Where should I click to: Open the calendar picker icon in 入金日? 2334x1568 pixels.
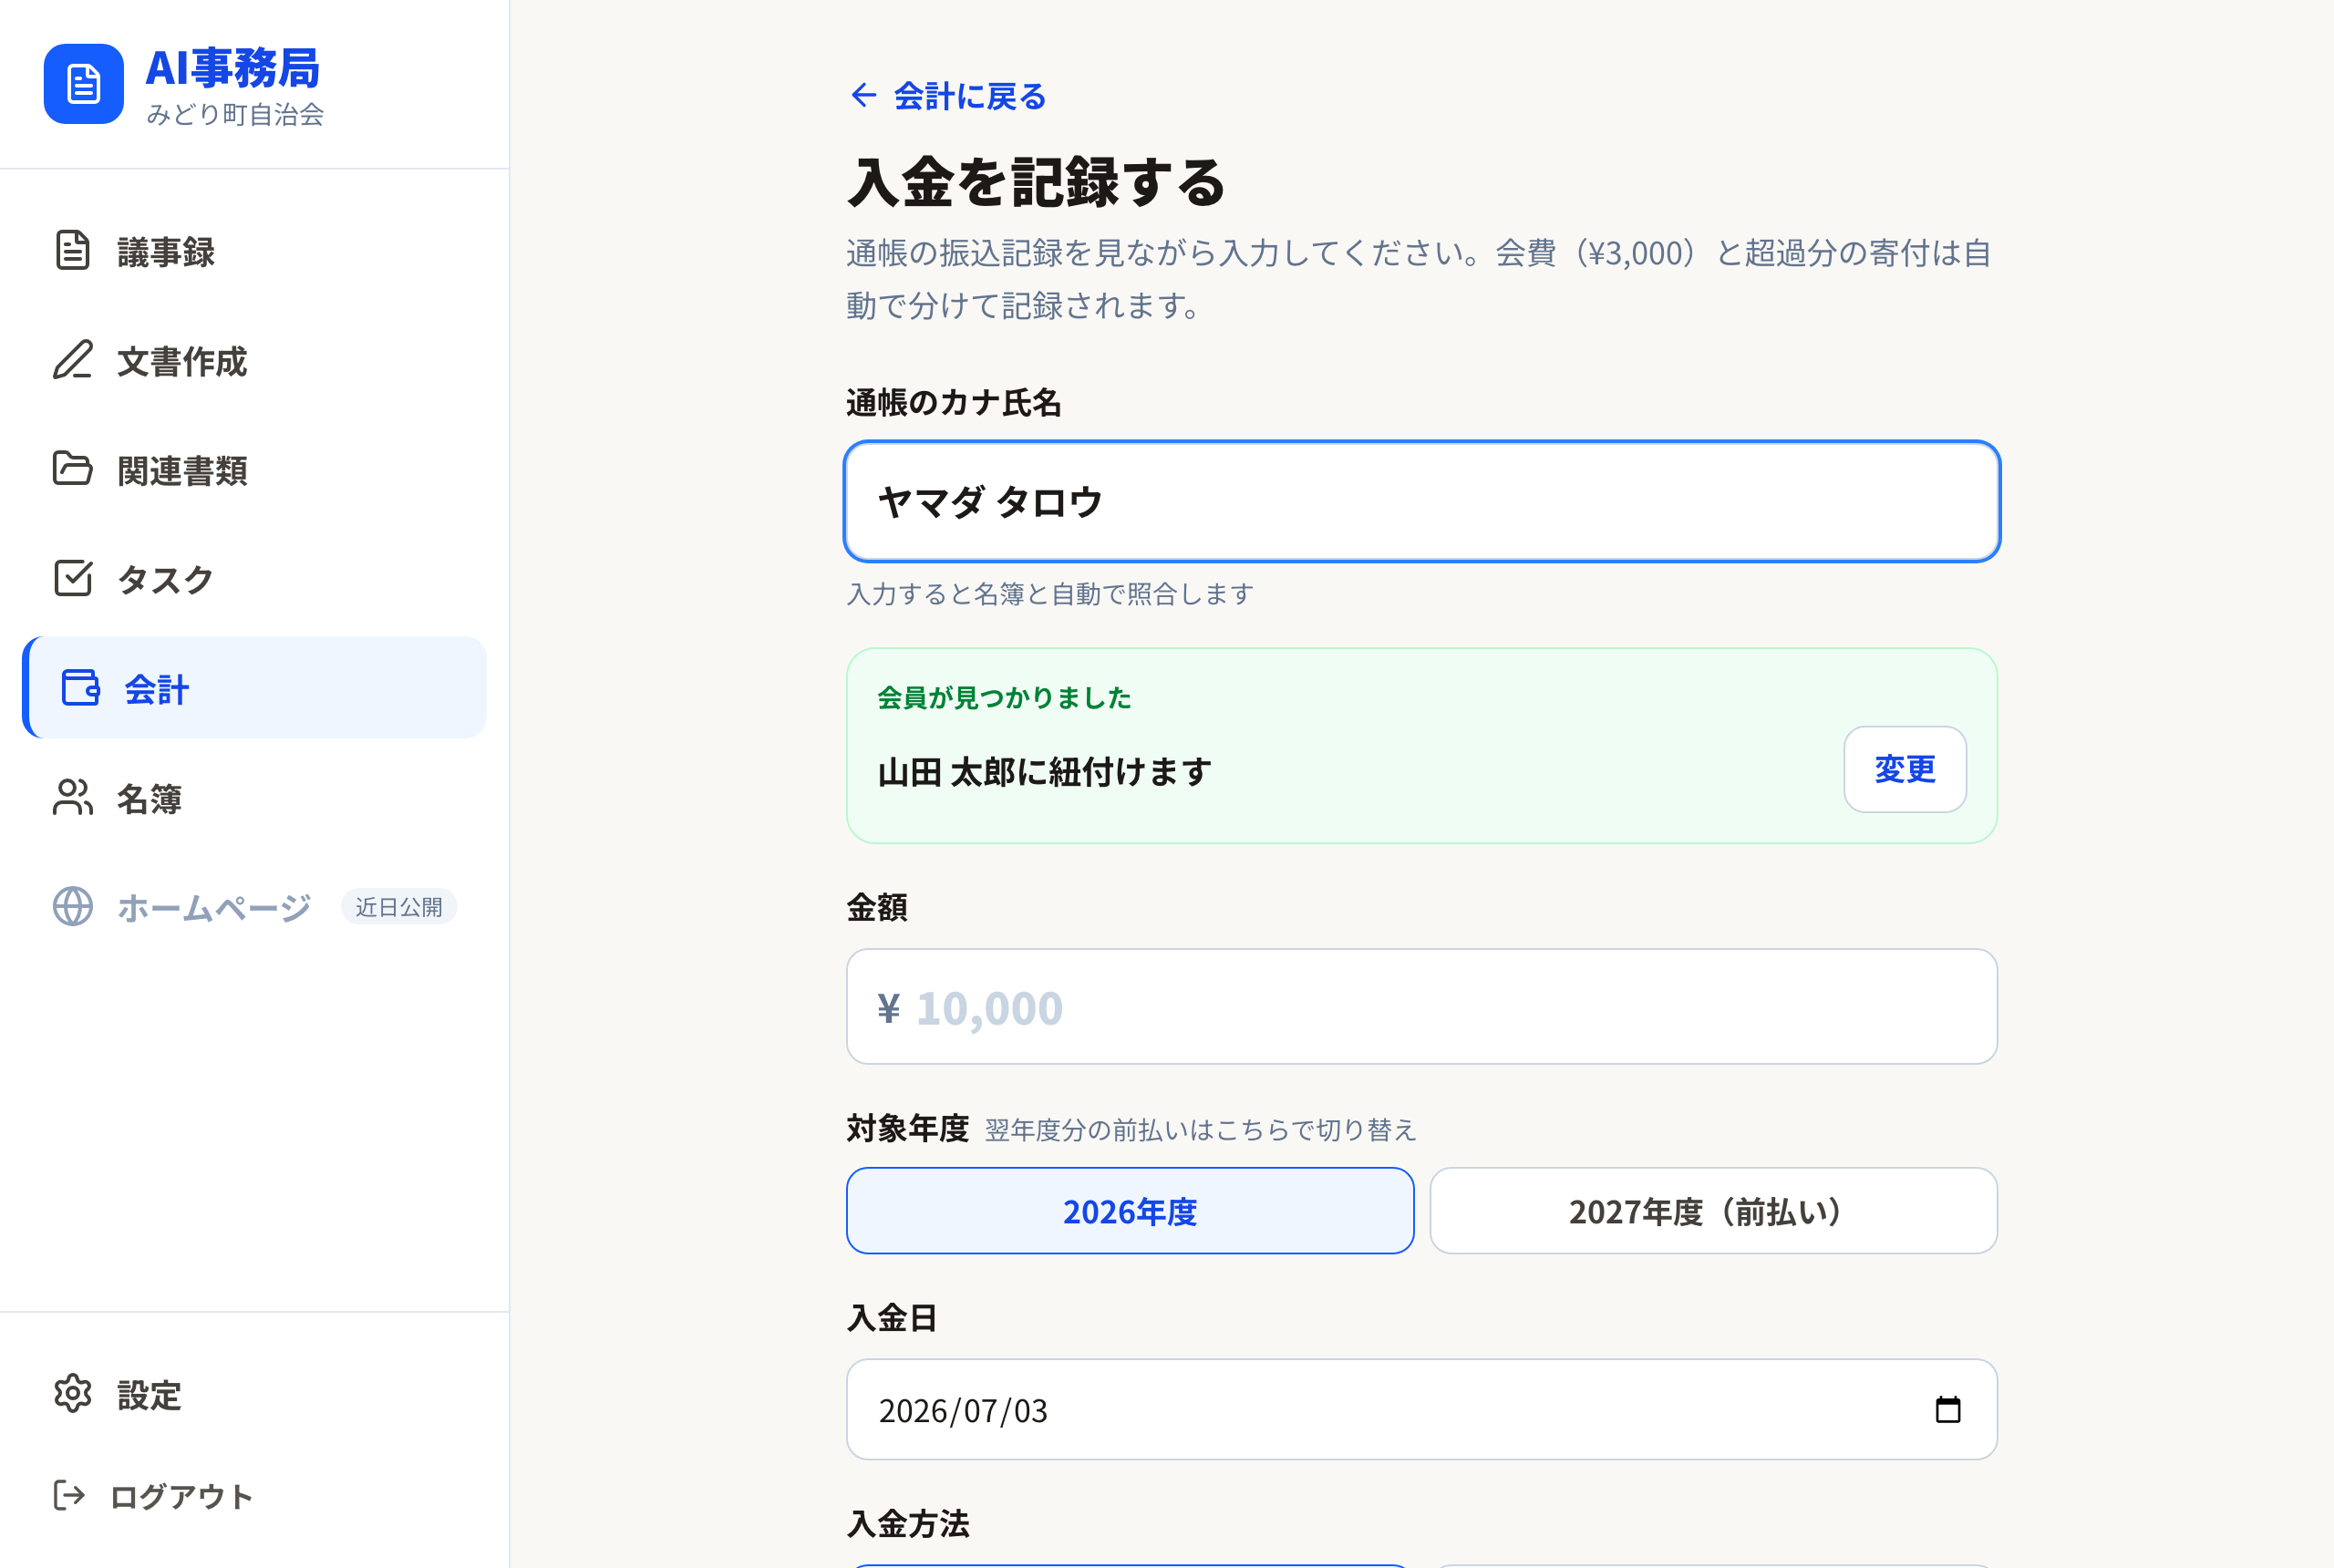1948,1410
